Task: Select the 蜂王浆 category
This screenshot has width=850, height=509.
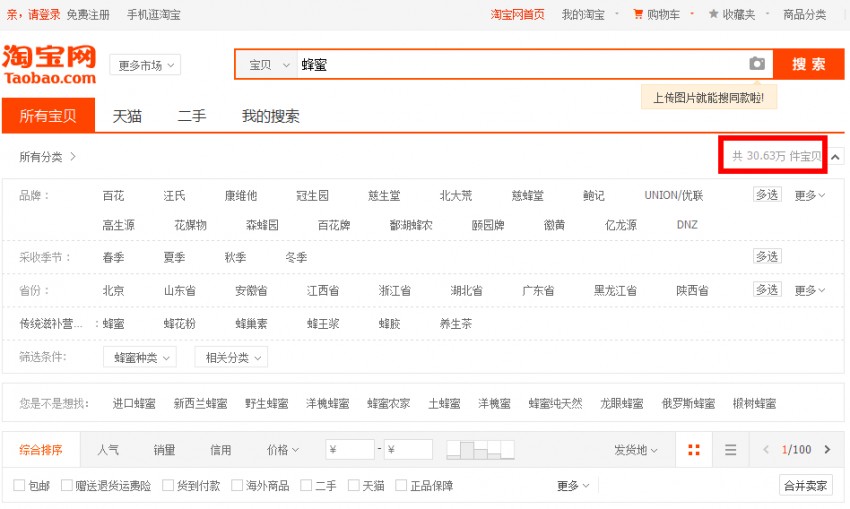Action: (323, 324)
